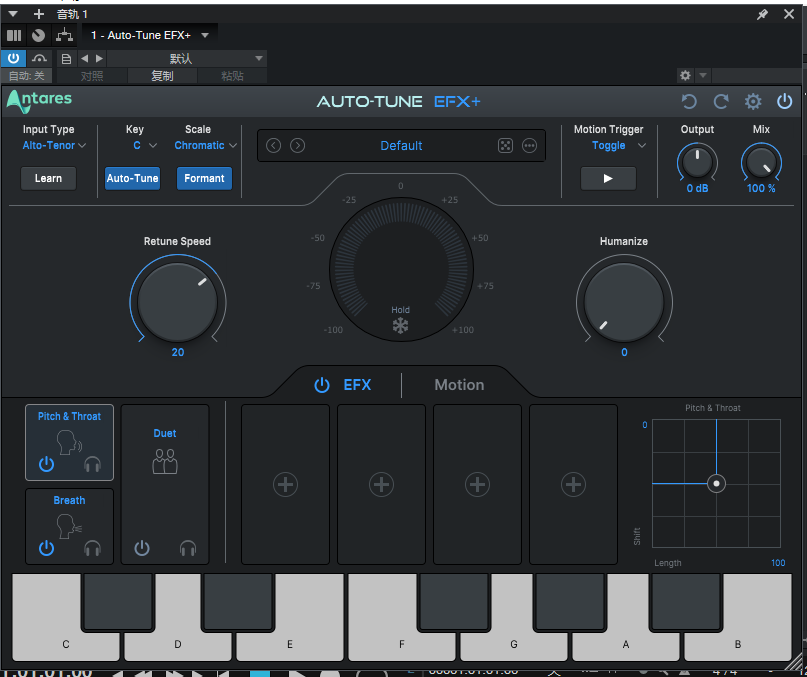The height and width of the screenshot is (677, 807).
Task: Click the Motion Trigger play button
Action: point(608,178)
